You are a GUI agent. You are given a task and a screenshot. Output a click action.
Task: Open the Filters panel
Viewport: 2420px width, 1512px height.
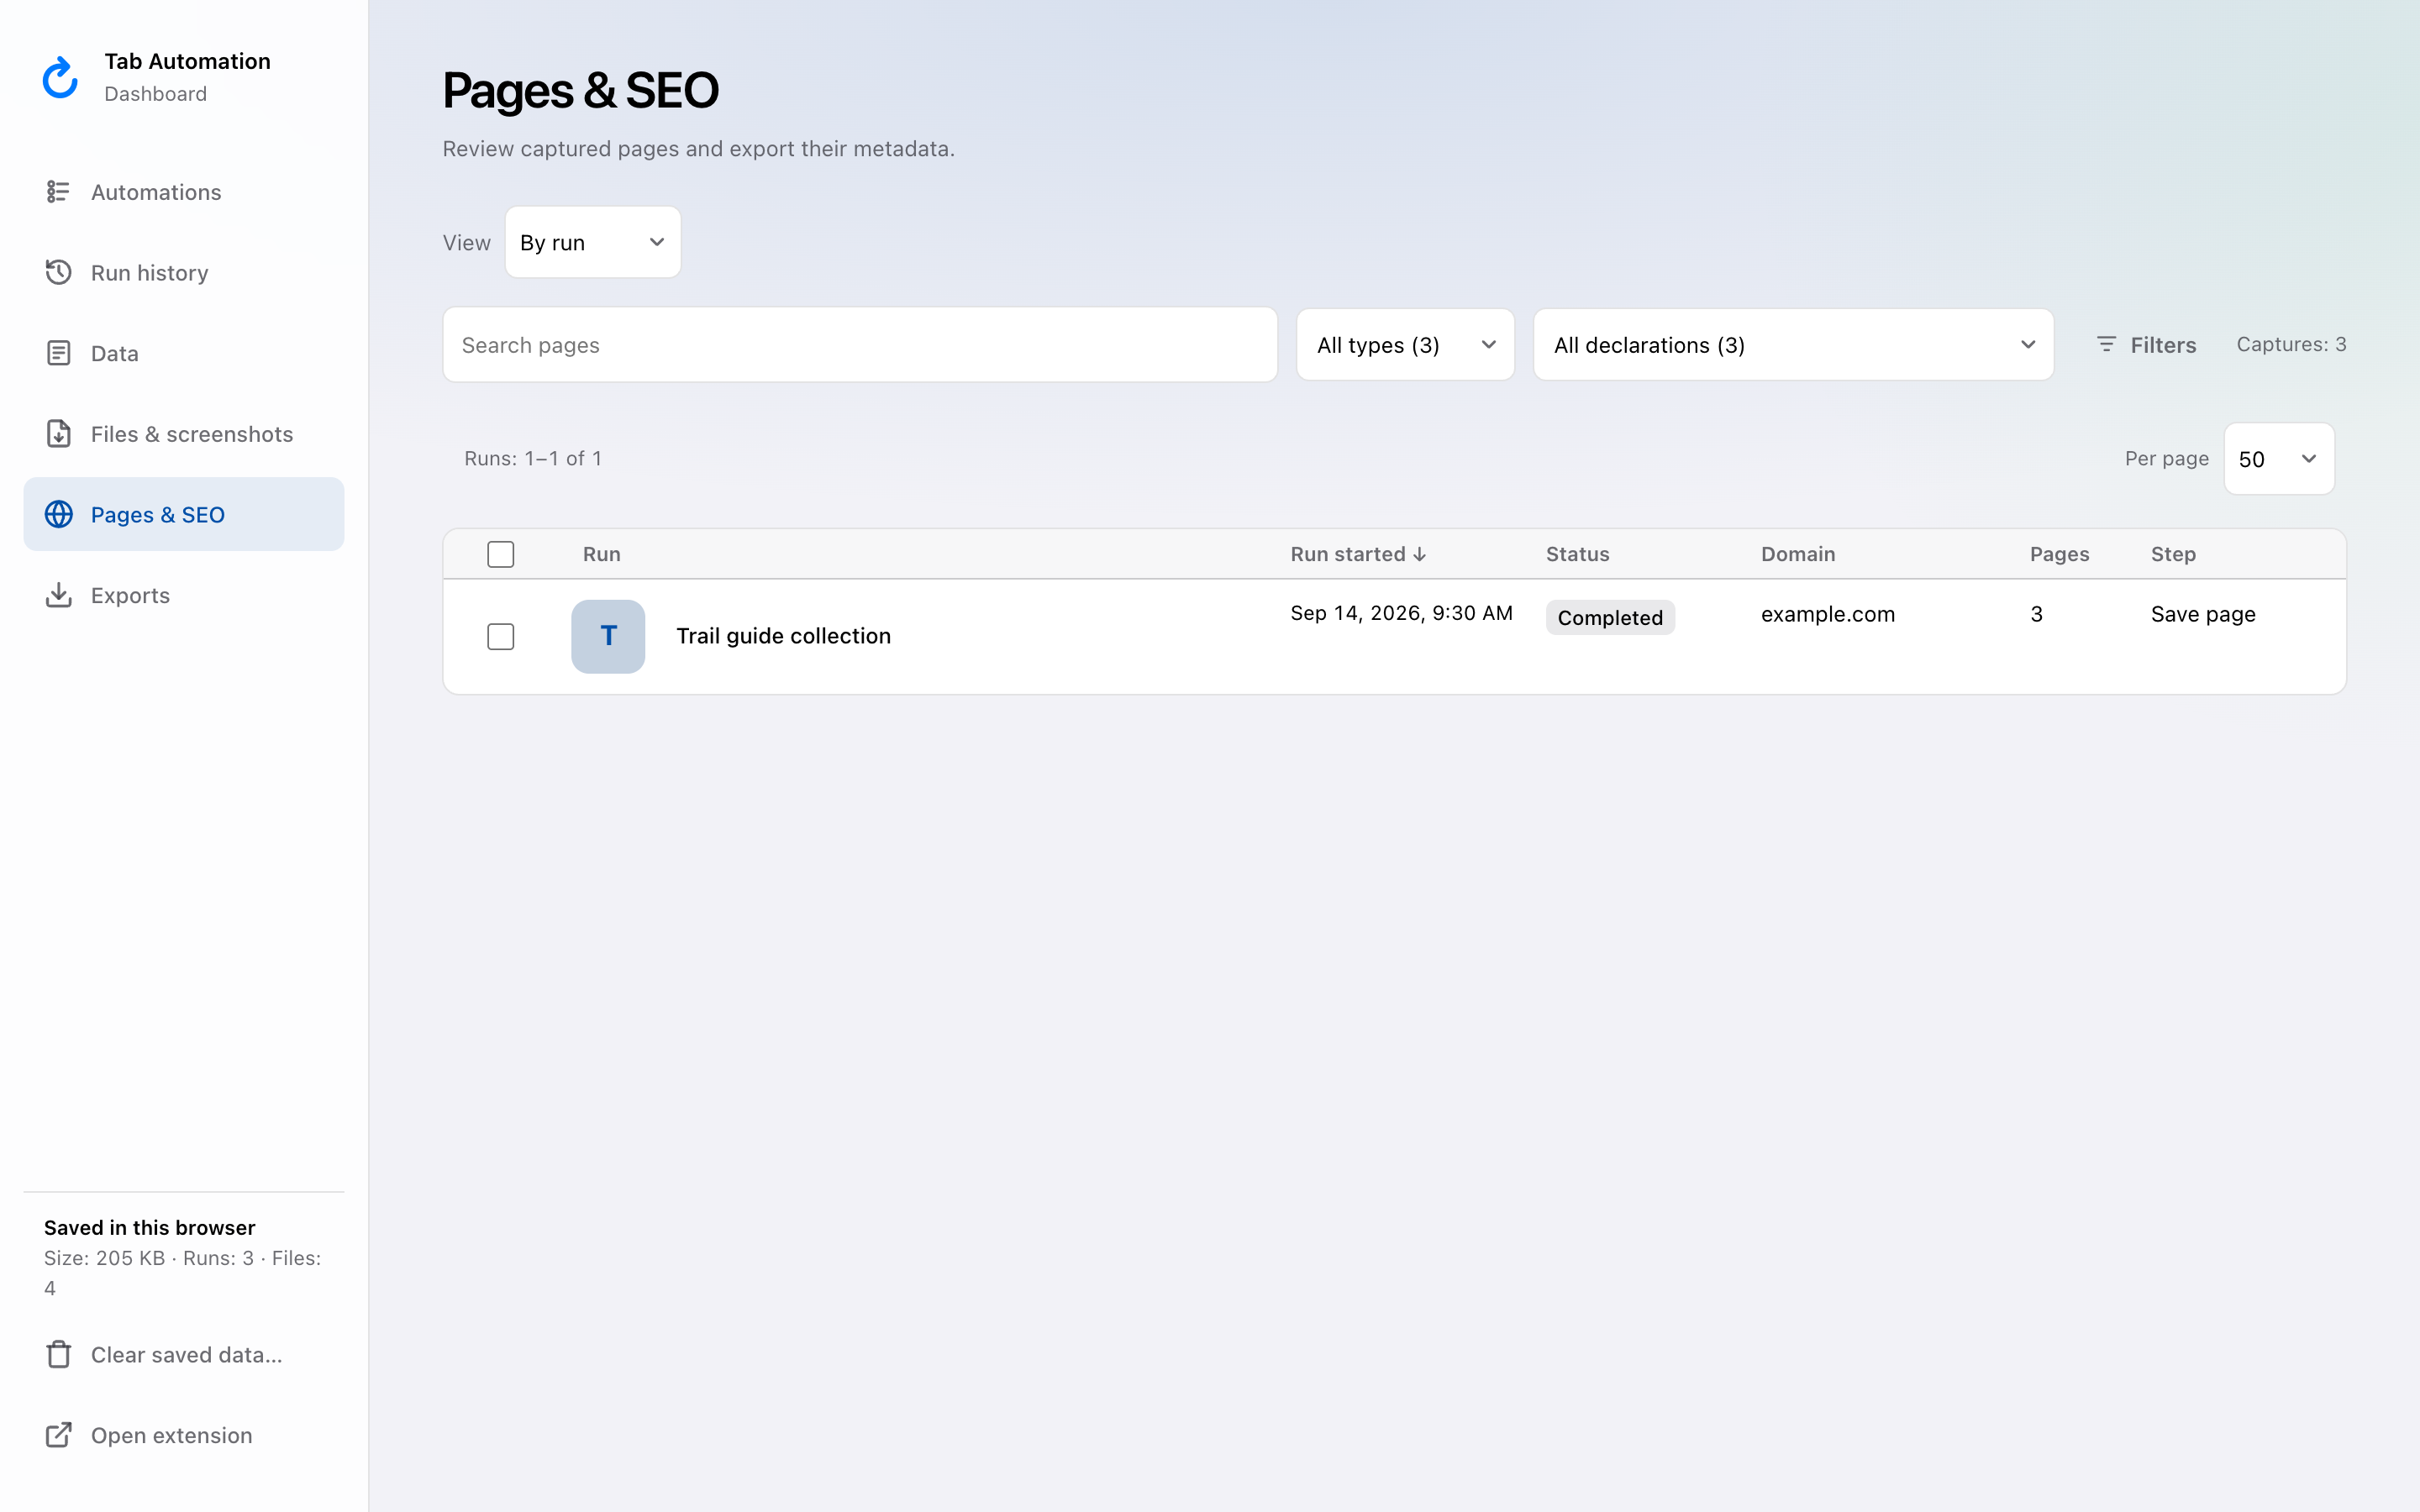coord(2146,344)
